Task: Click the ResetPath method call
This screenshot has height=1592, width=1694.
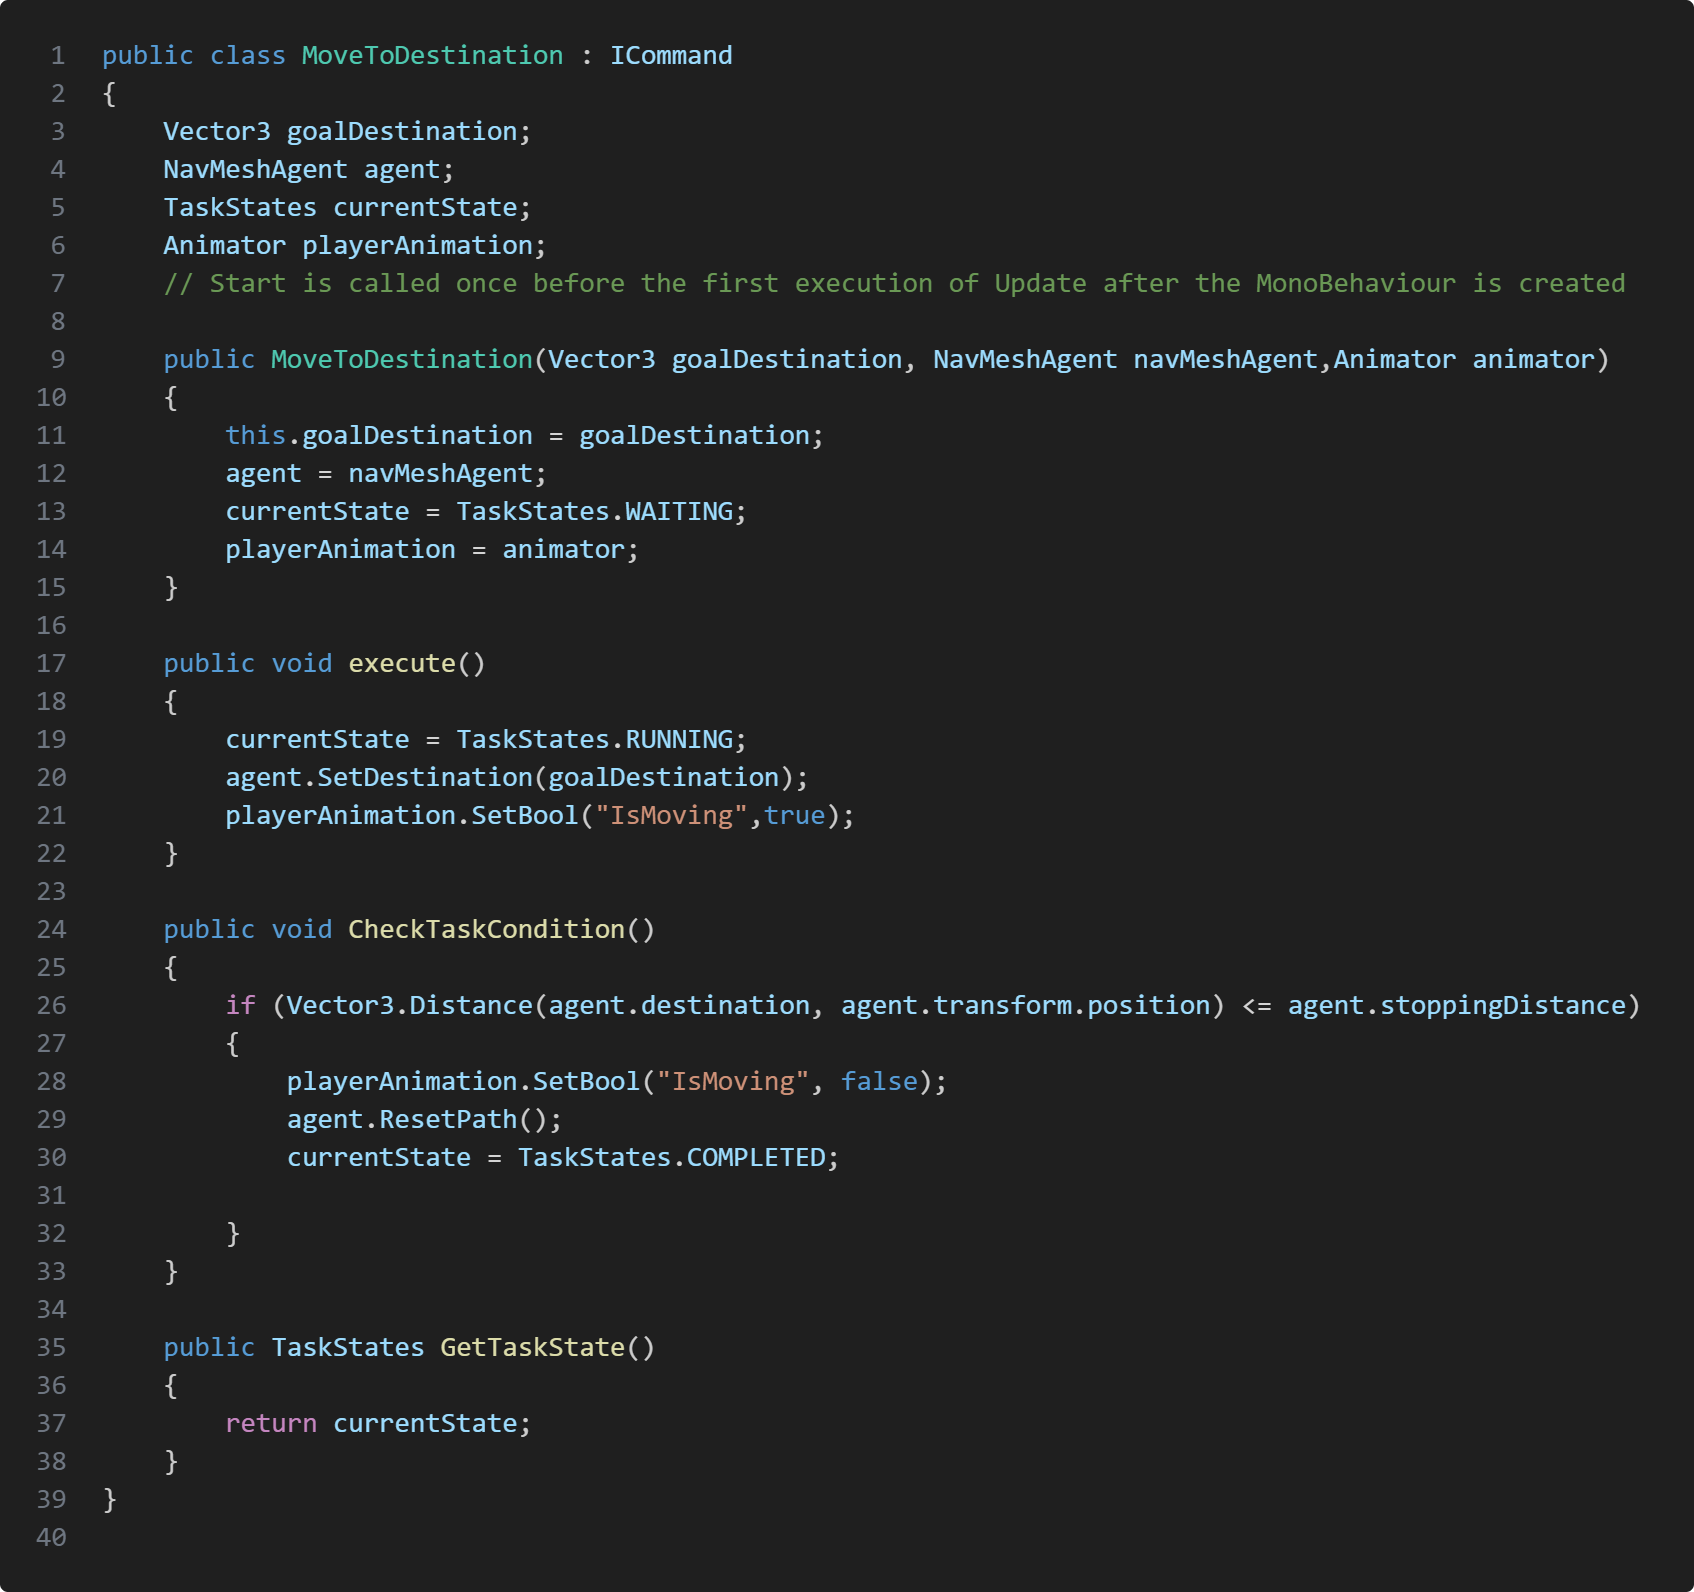Action: pos(448,1120)
